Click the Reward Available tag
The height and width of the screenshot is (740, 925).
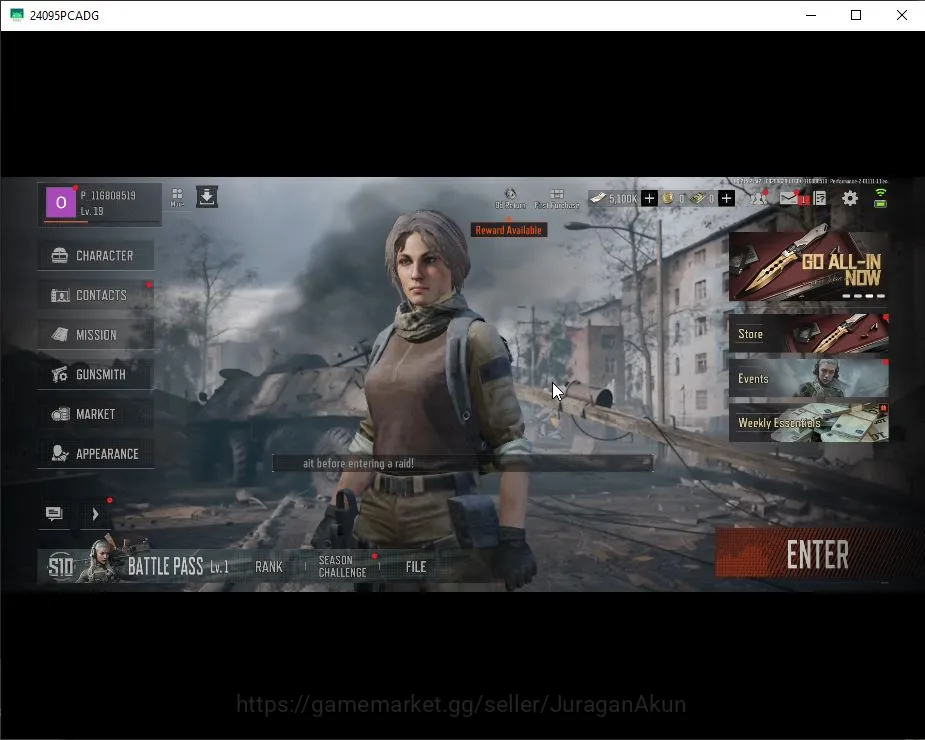click(509, 230)
